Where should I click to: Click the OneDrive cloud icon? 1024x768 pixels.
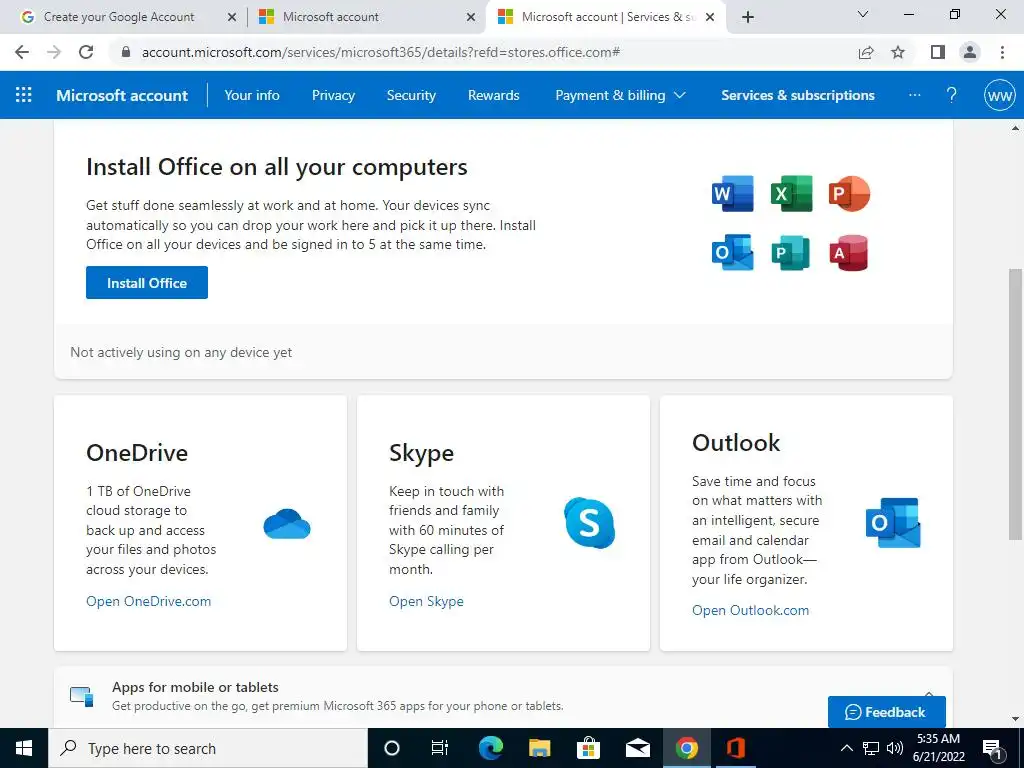287,524
